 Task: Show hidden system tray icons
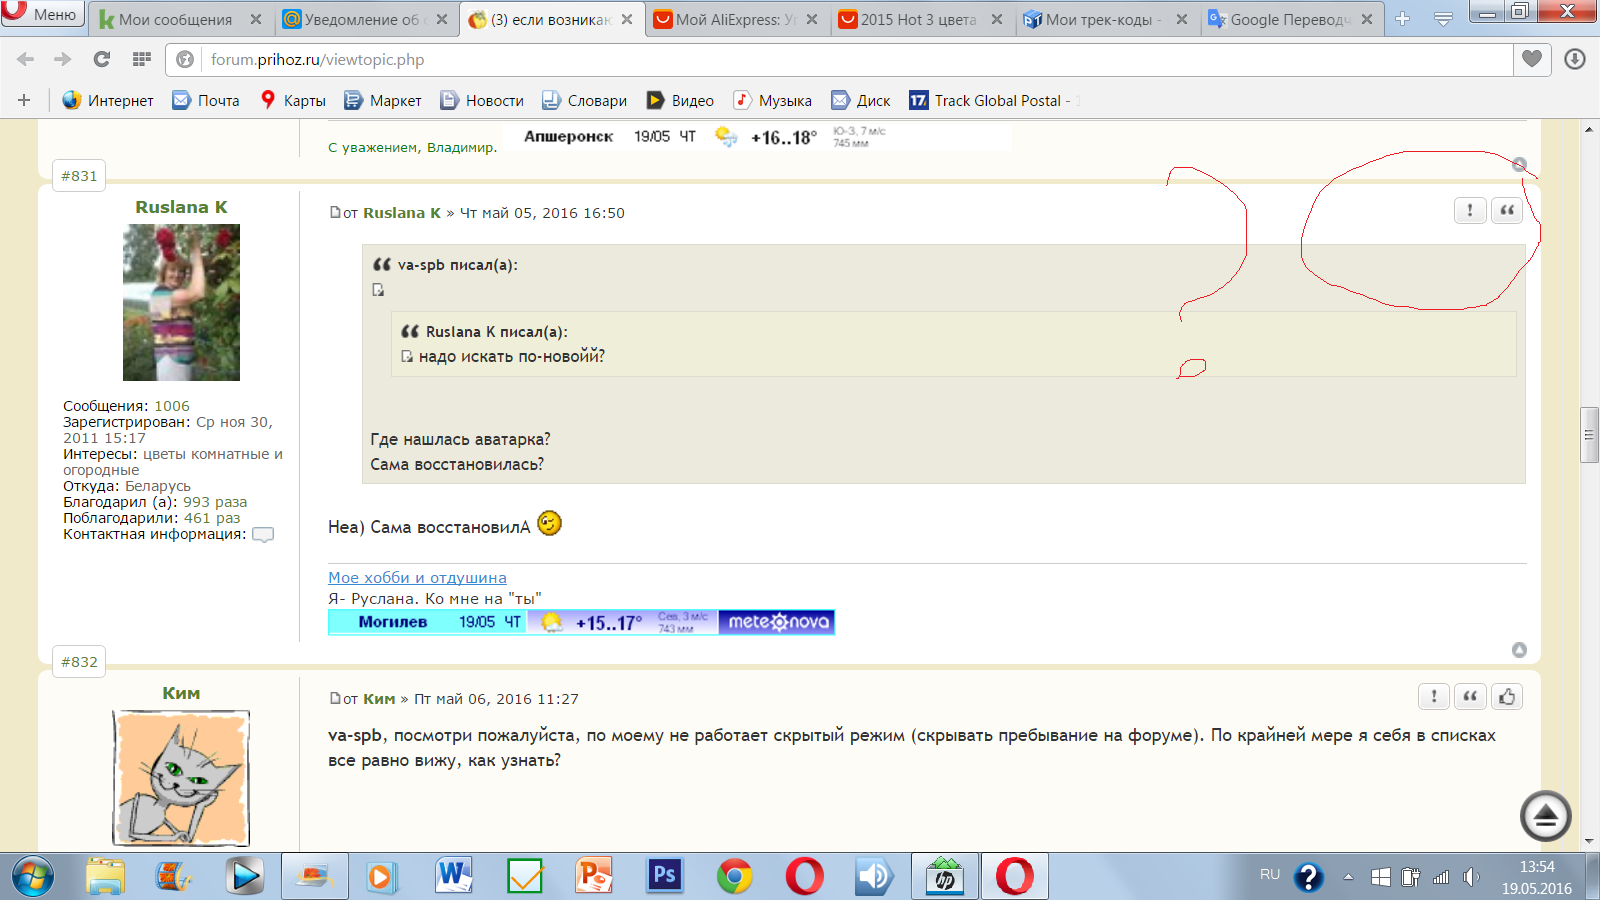[x=1348, y=877]
